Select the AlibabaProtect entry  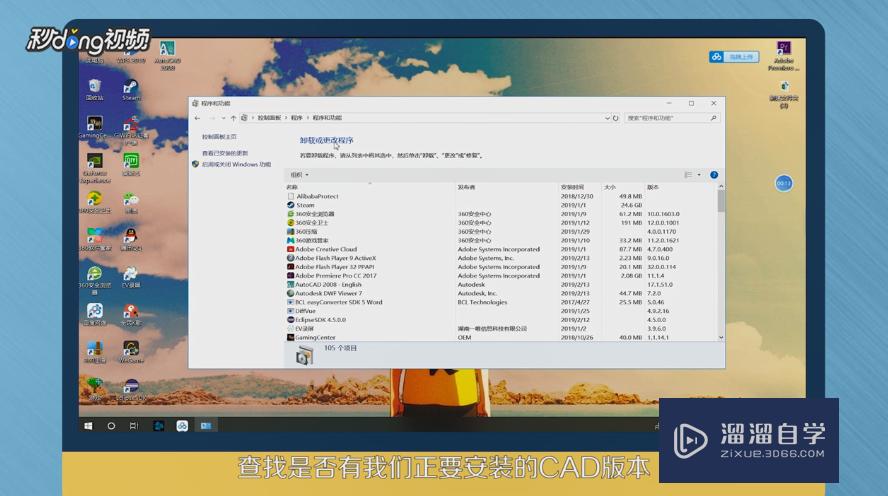pyautogui.click(x=501, y=196)
